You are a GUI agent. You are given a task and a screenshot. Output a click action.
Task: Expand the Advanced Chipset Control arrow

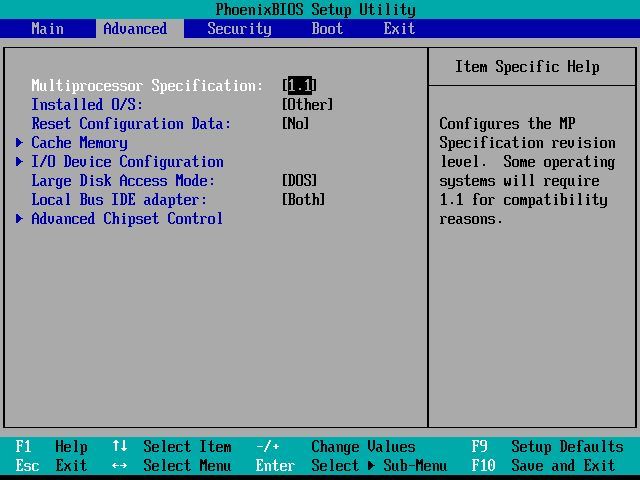[x=19, y=219]
